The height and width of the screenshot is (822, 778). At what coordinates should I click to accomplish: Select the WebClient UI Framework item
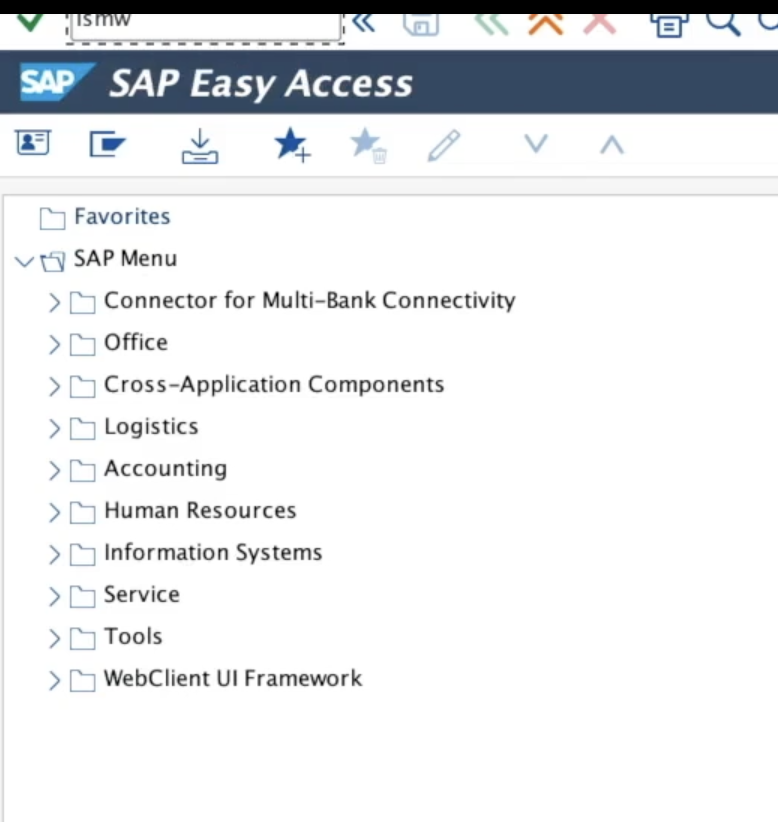pos(232,679)
